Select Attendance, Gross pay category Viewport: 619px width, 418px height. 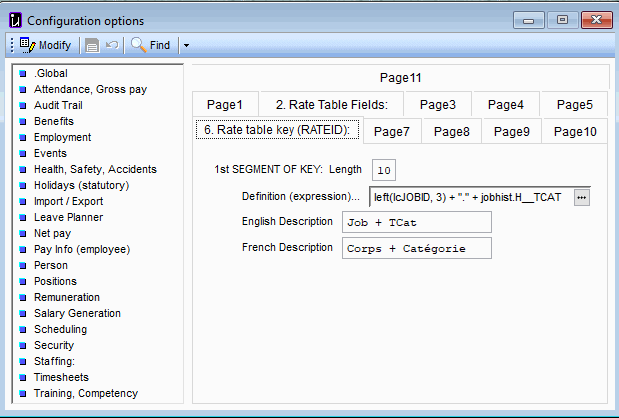click(90, 89)
